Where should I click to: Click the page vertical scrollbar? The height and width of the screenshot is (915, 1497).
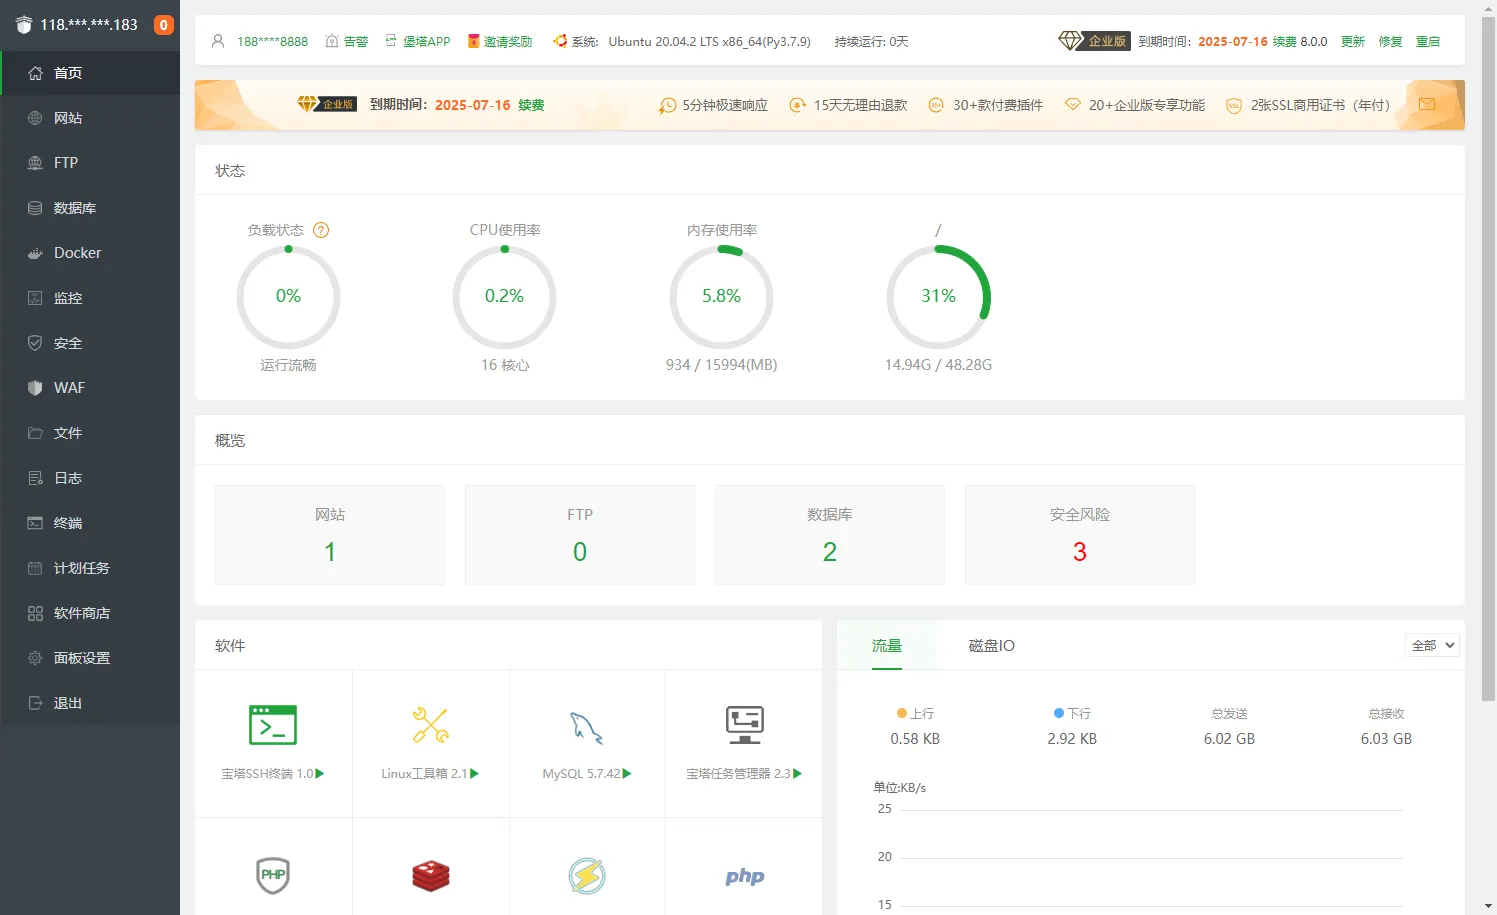coord(1488,360)
